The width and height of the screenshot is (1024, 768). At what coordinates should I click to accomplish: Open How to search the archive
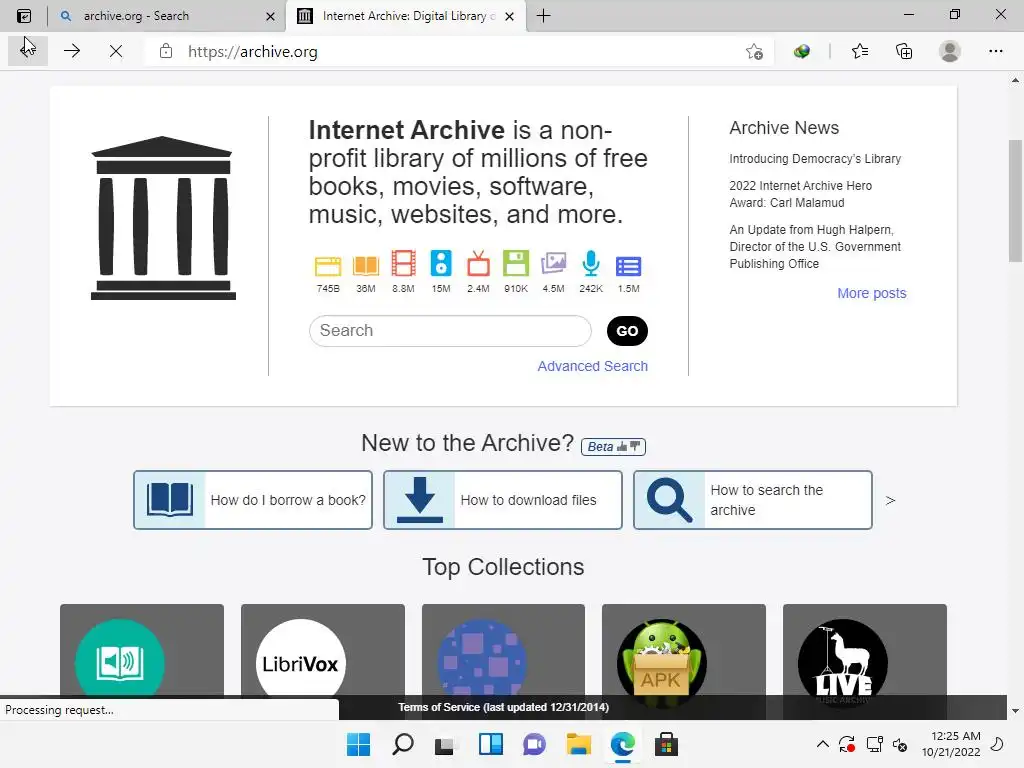tap(753, 500)
